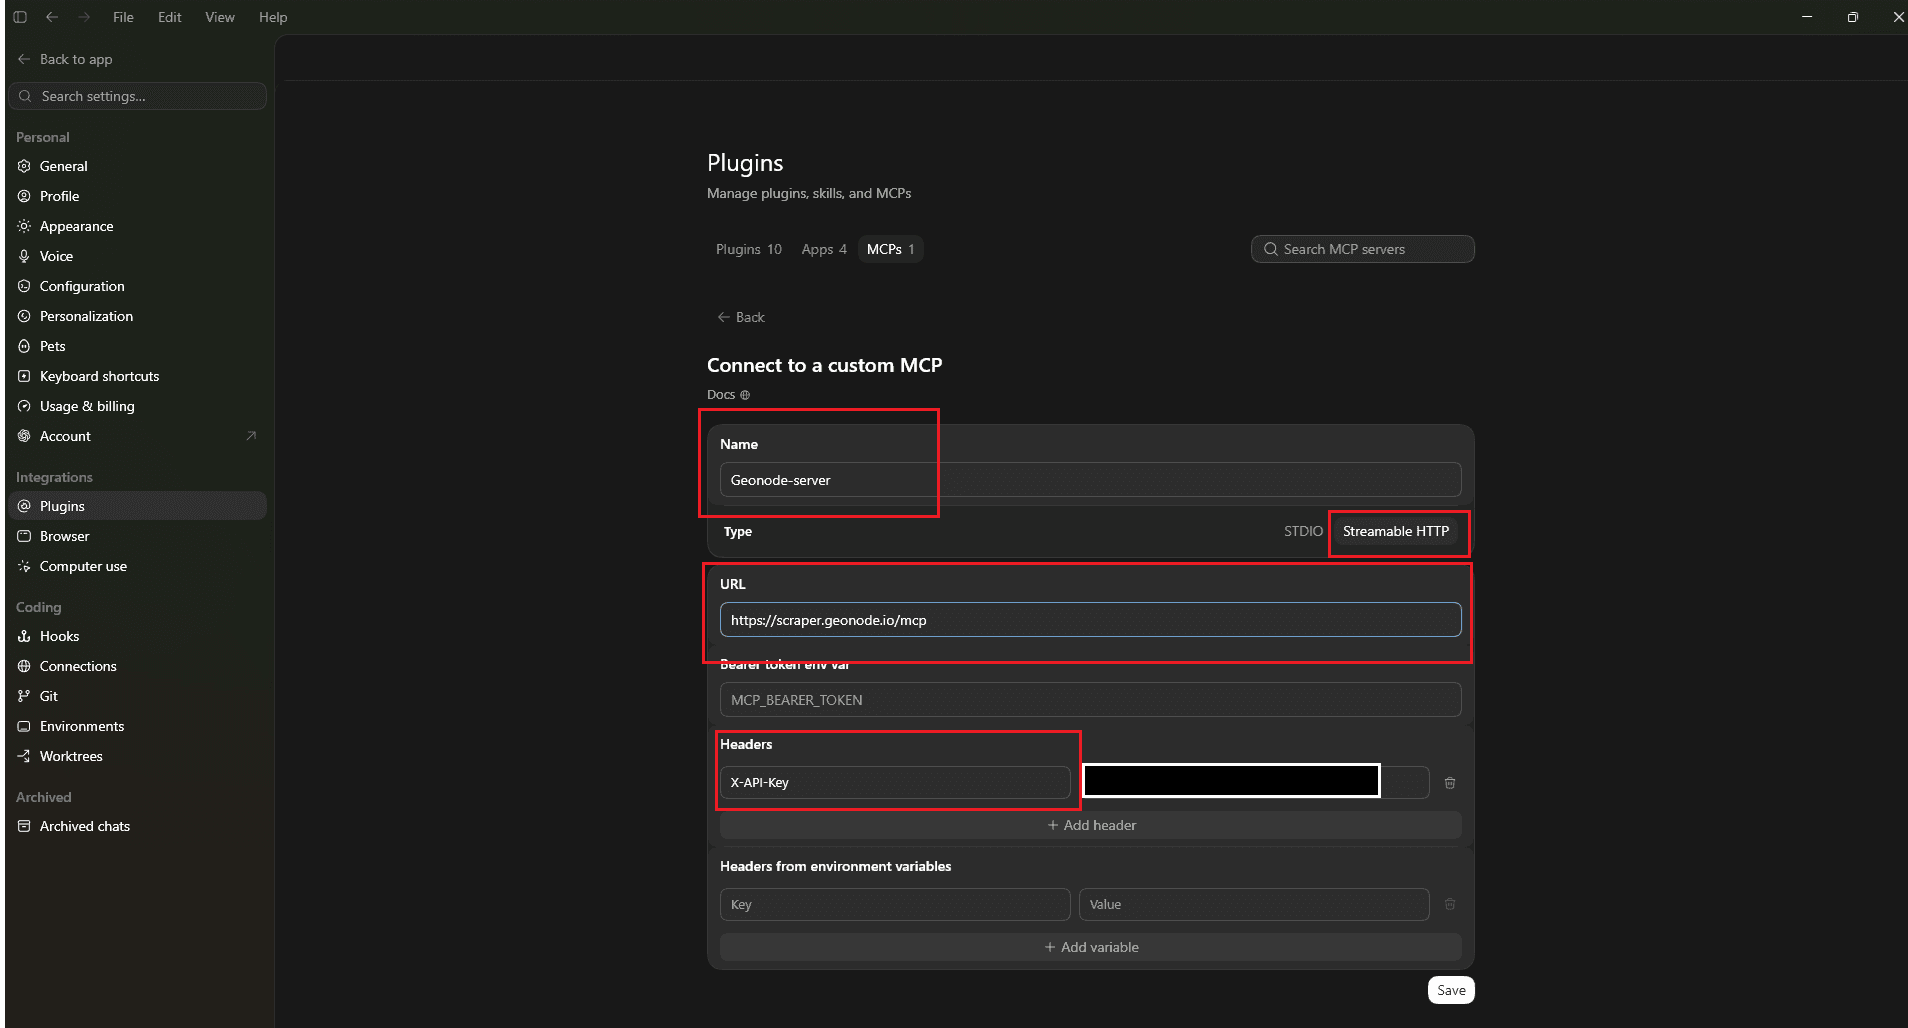Viewport: 1908px width, 1028px height.
Task: Delete the environment variable row
Action: point(1450,904)
